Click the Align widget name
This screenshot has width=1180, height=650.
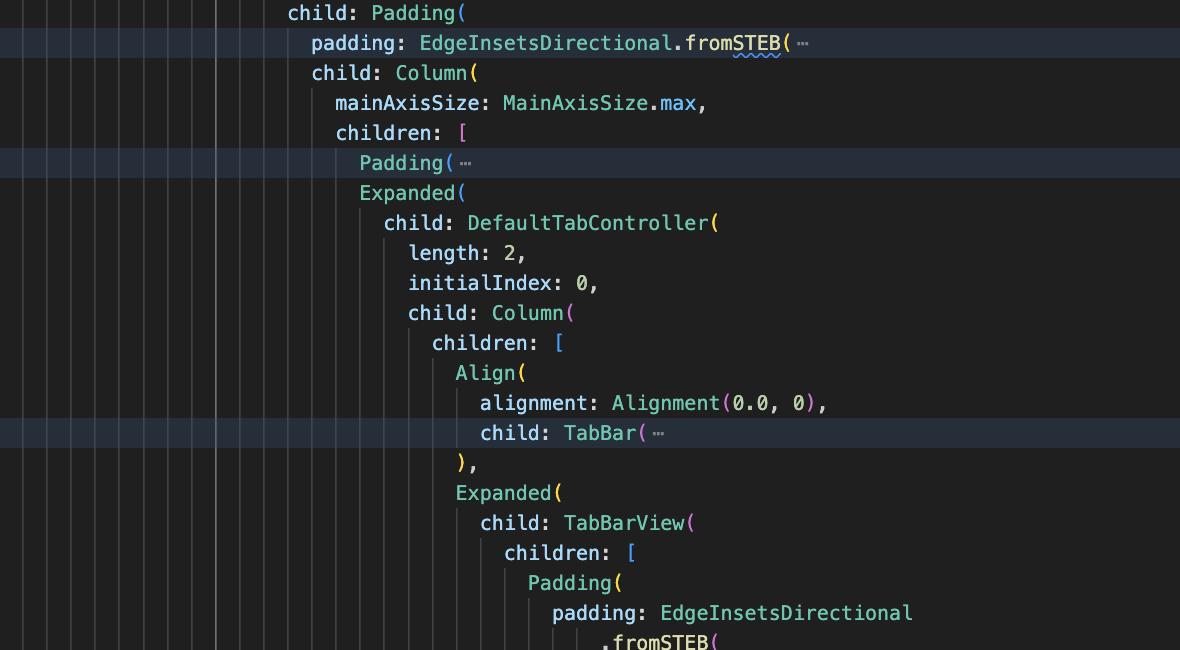click(x=485, y=373)
